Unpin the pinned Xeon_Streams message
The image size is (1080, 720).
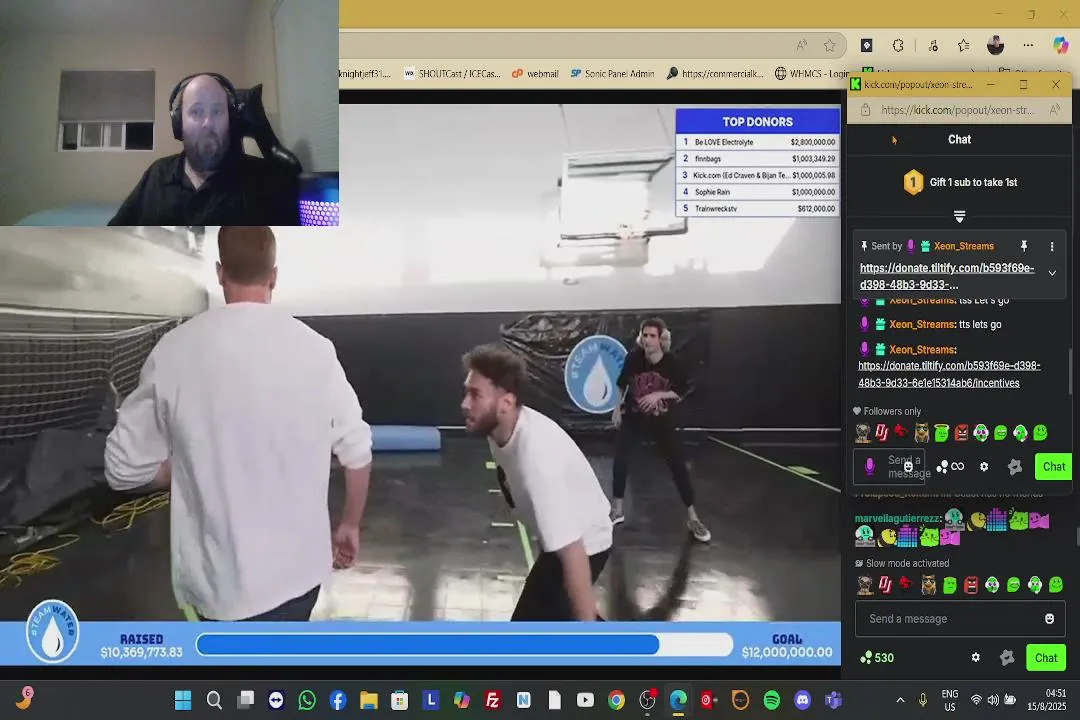(1024, 246)
